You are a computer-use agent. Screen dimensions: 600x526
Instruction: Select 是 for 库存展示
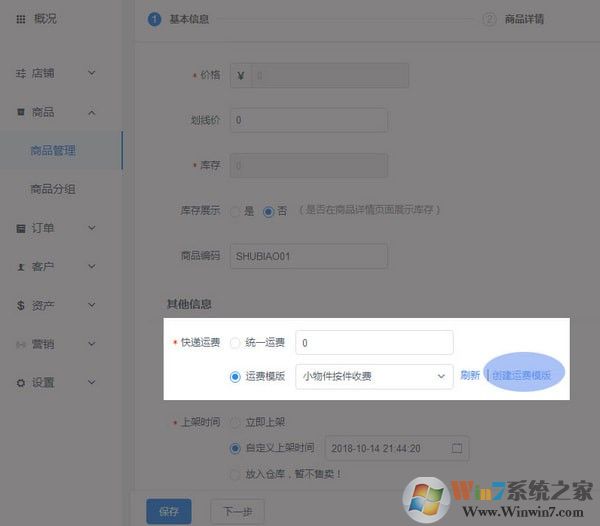point(235,211)
